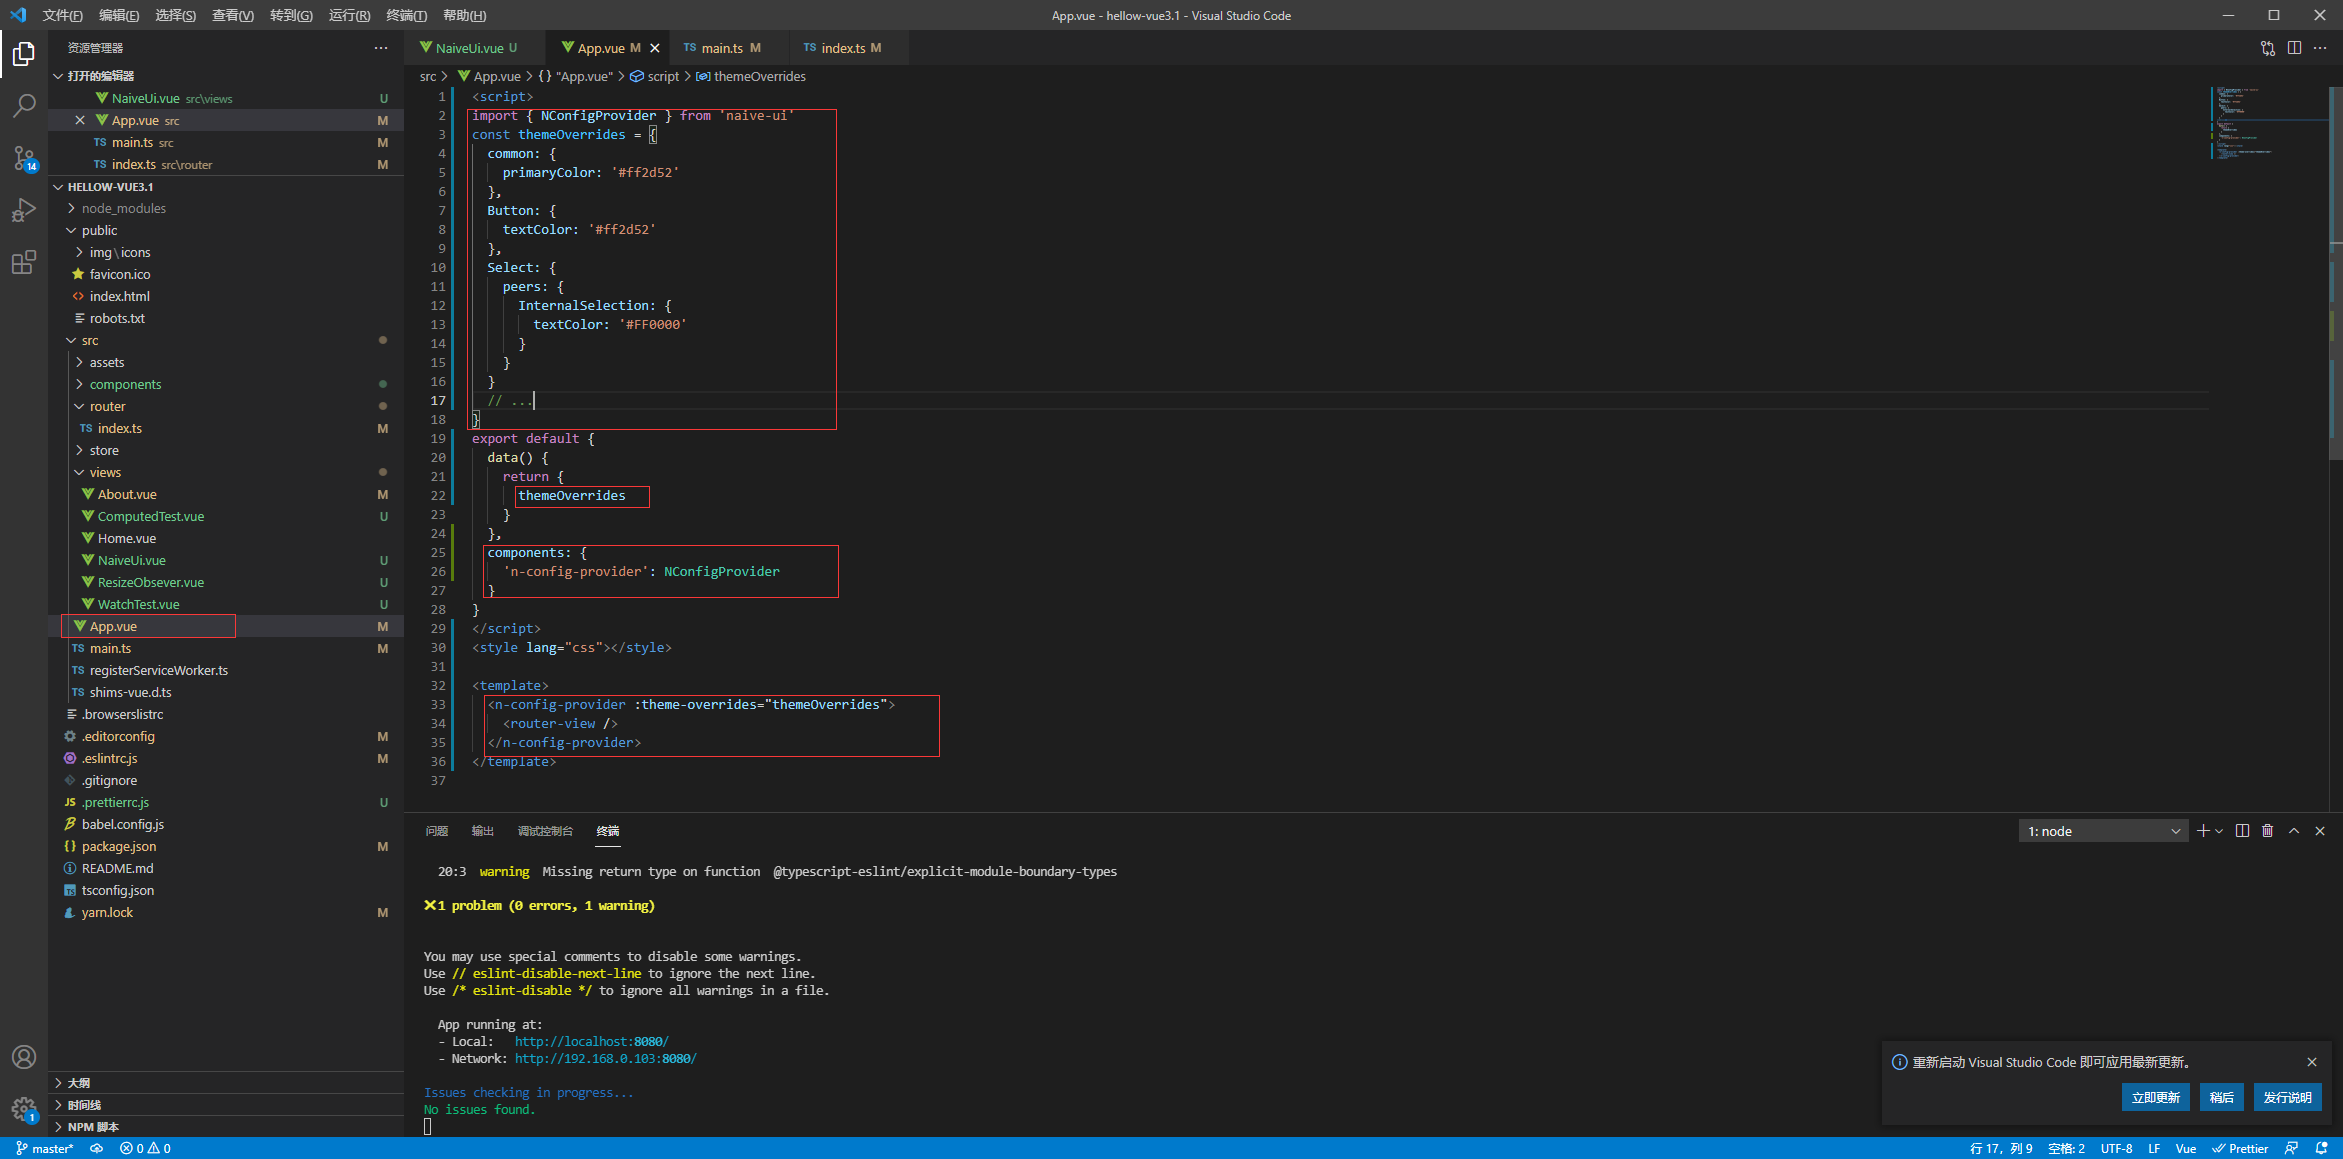The width and height of the screenshot is (2343, 1159).
Task: Expand the Outline section
Action: click(x=226, y=1083)
